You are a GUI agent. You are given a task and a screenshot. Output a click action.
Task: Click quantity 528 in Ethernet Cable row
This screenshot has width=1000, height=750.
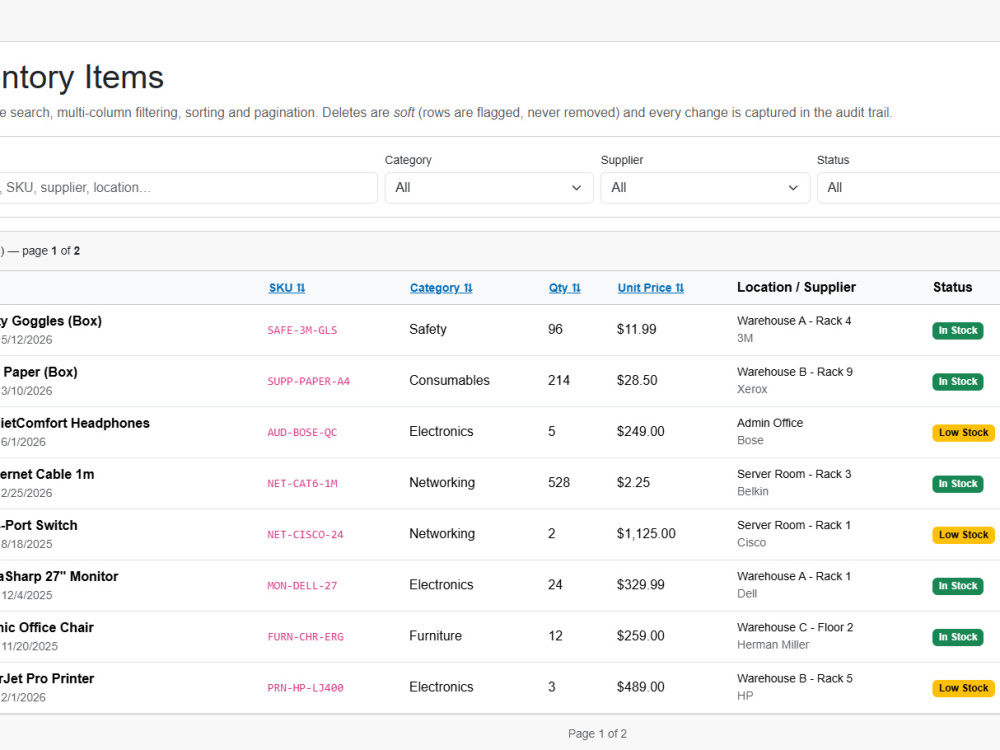click(559, 483)
